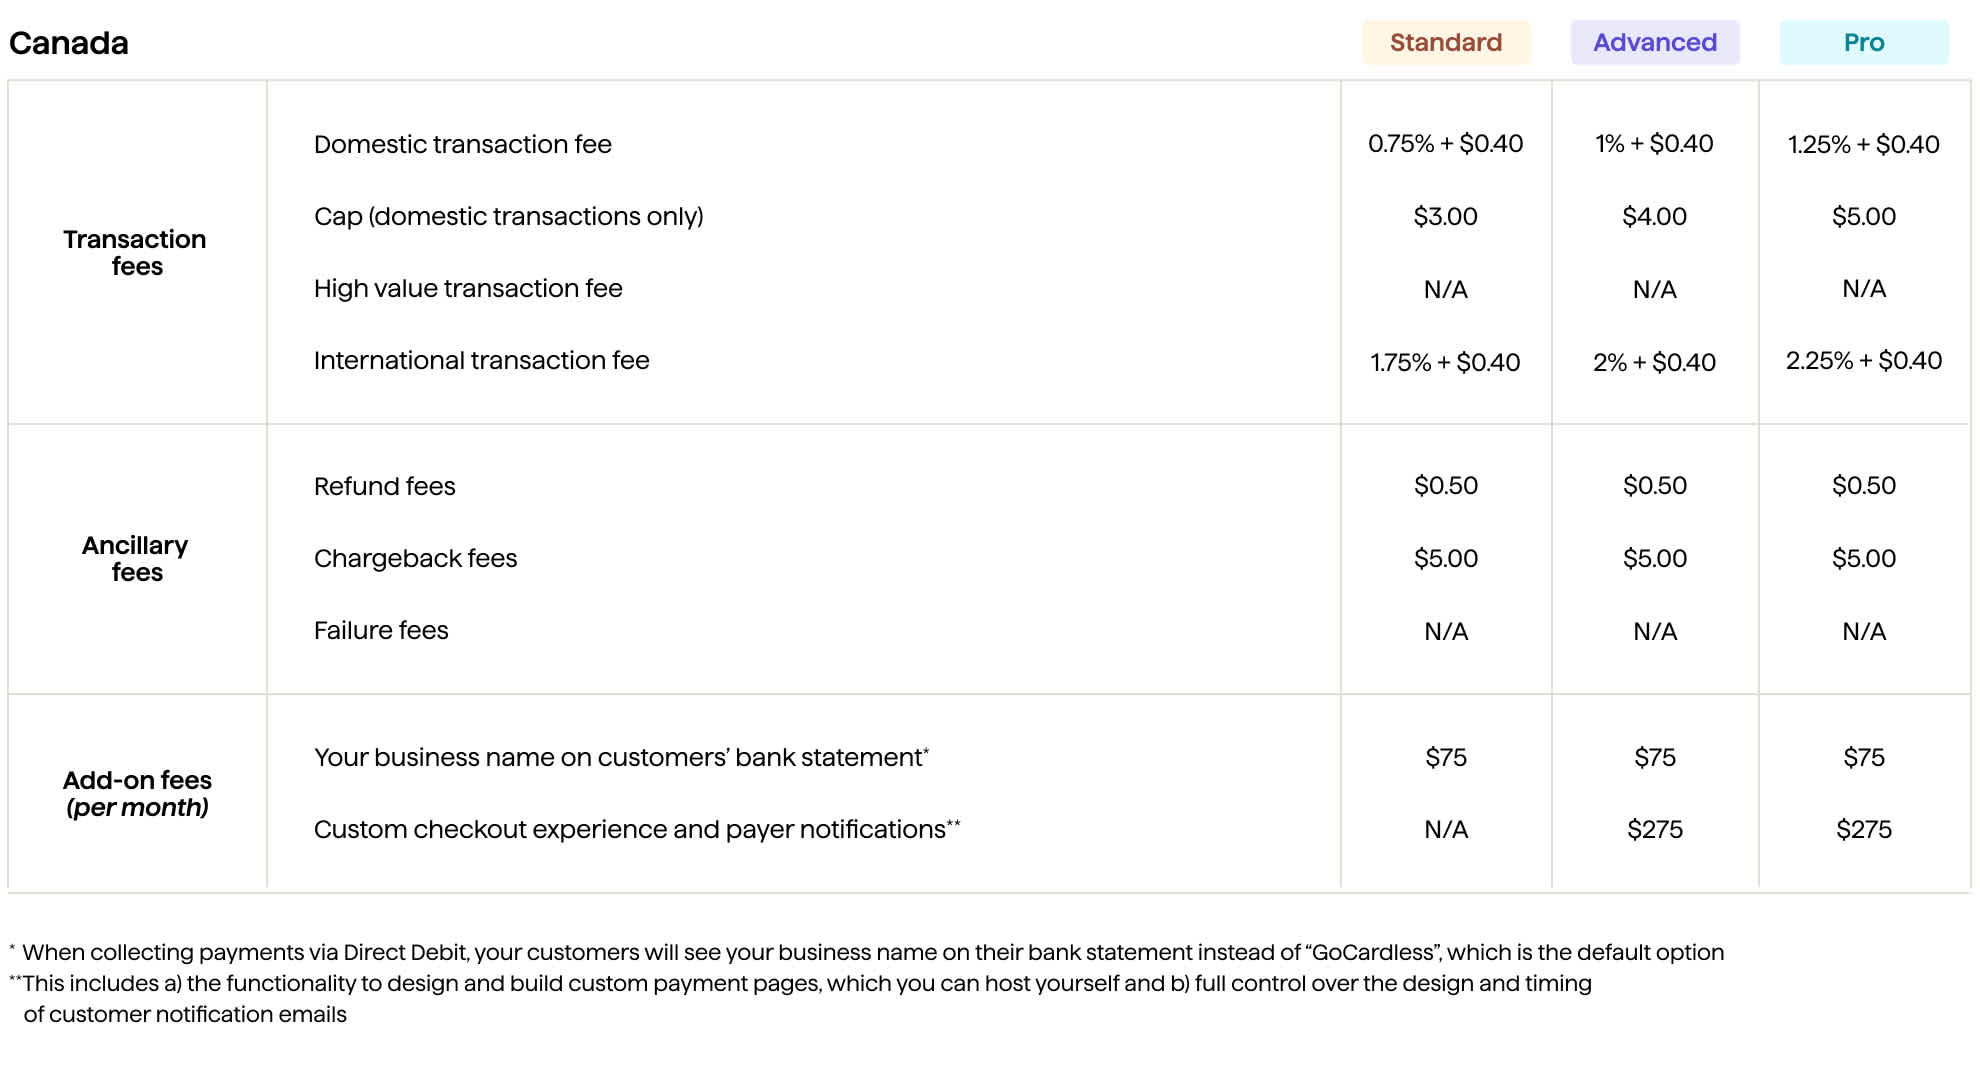Click the 0.75% + $0.40 Standard domestic fee
1980x1072 pixels.
pyautogui.click(x=1445, y=144)
